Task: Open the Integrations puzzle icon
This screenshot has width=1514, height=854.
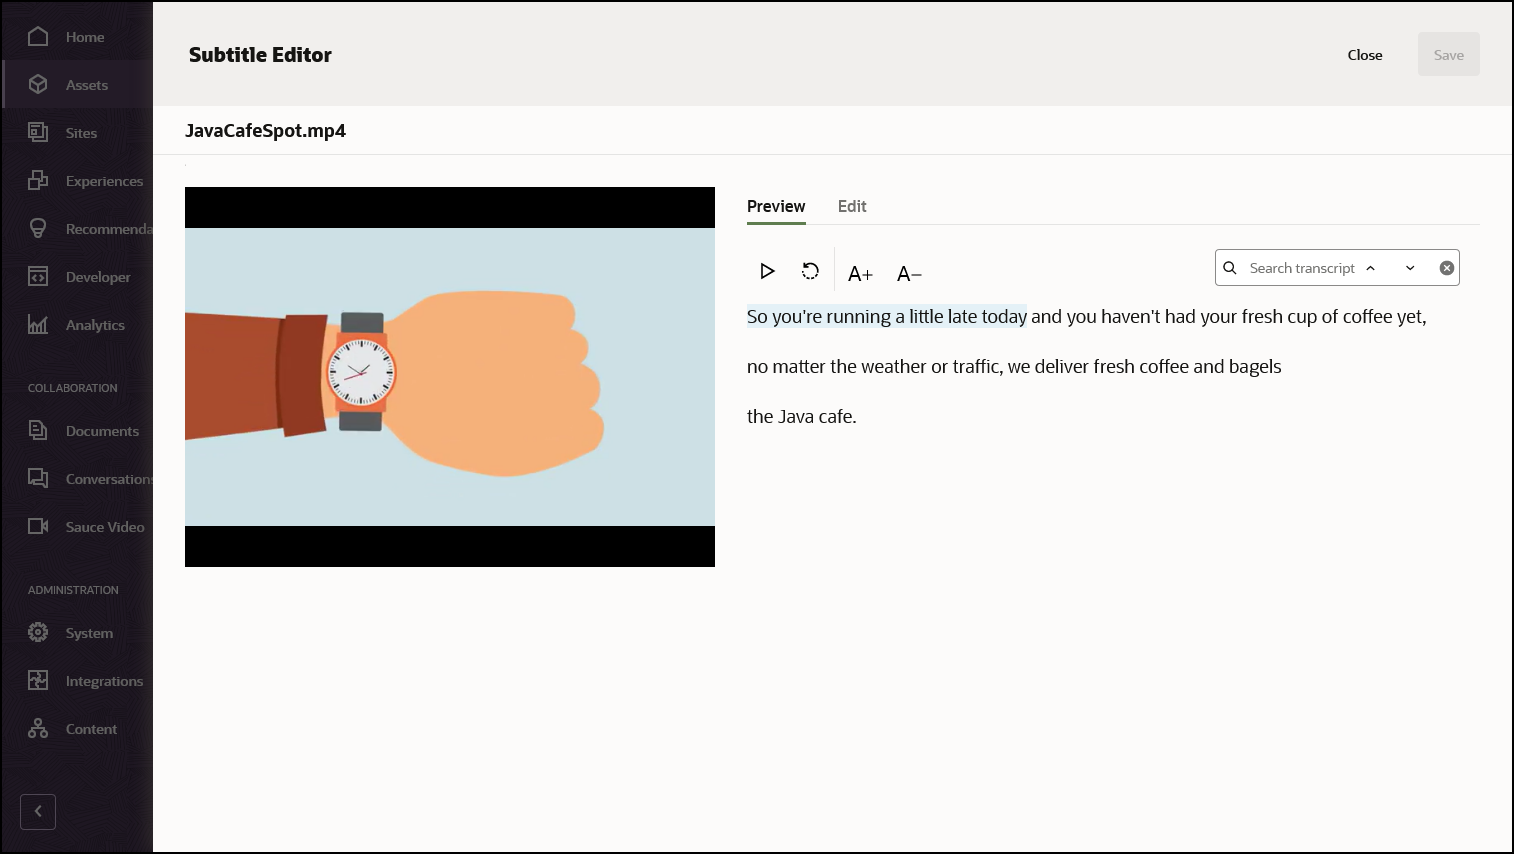Action: point(38,681)
